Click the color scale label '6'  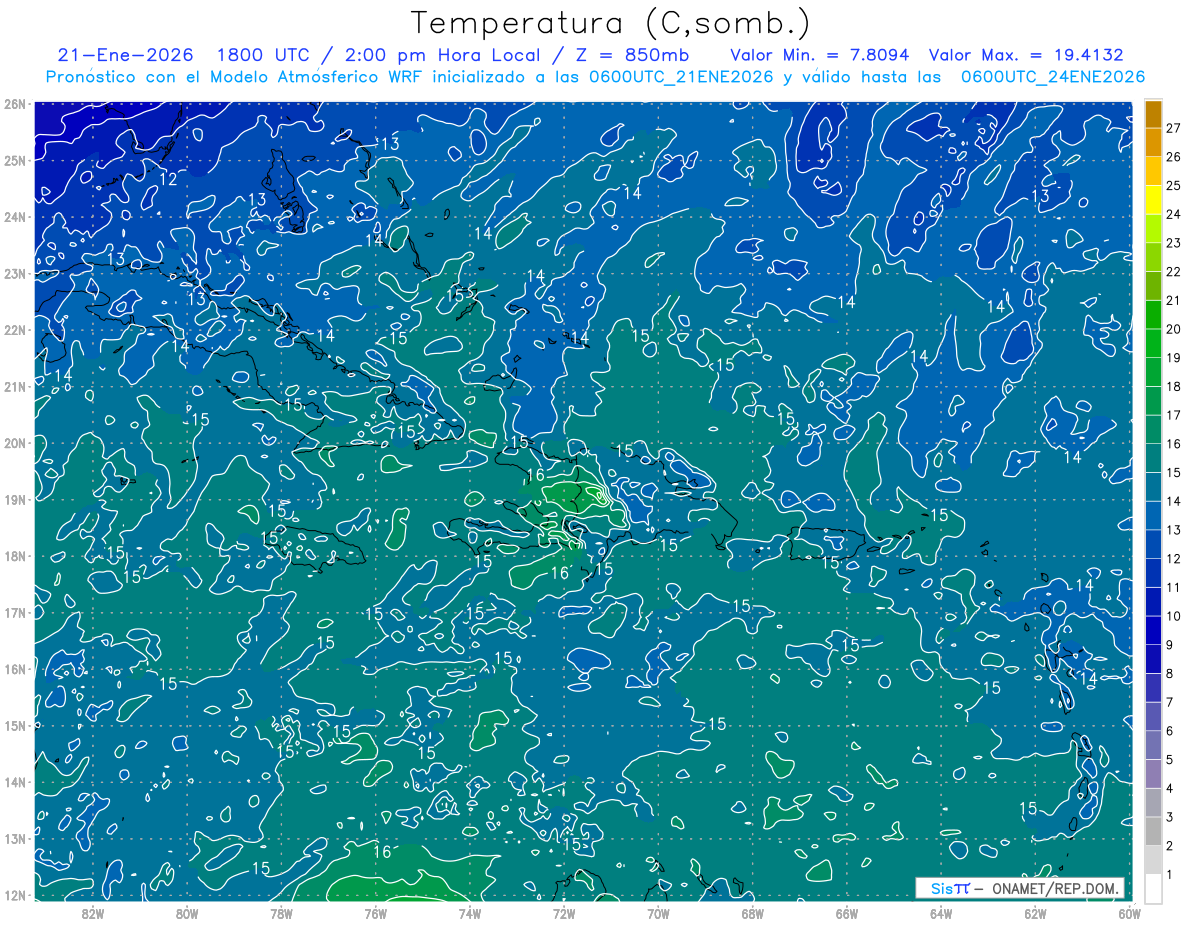1170,731
